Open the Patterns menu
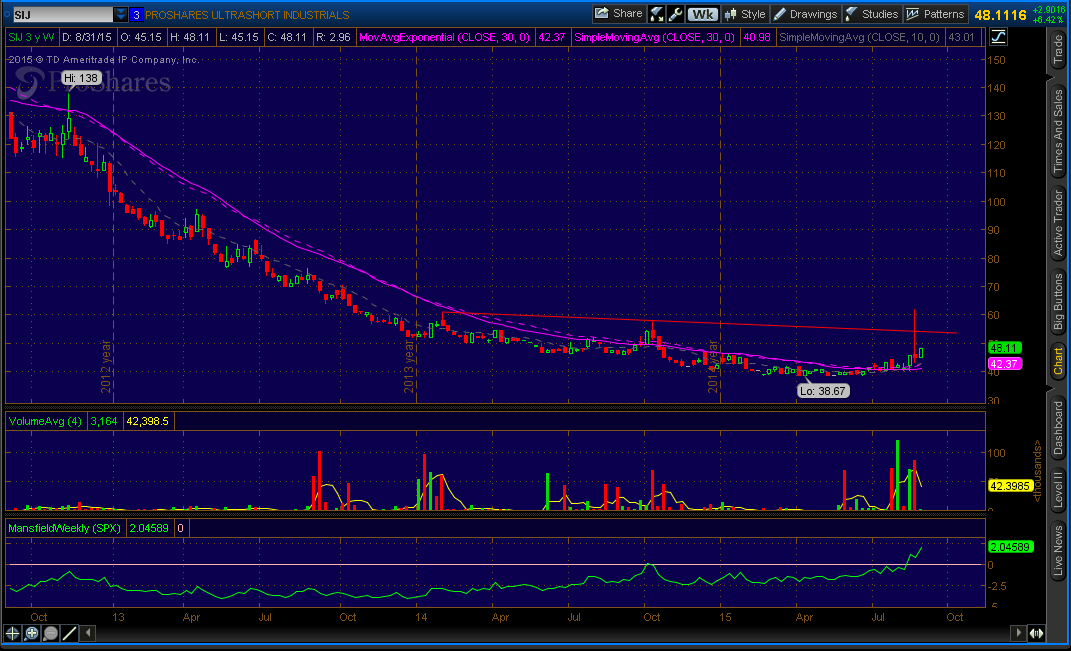The width and height of the screenshot is (1071, 651). (x=936, y=14)
